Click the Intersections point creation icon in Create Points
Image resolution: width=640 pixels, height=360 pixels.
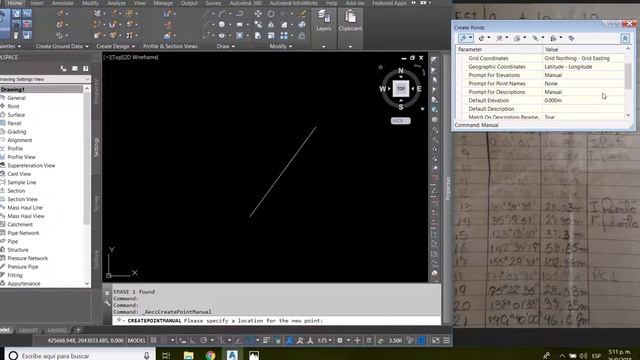(x=482, y=38)
